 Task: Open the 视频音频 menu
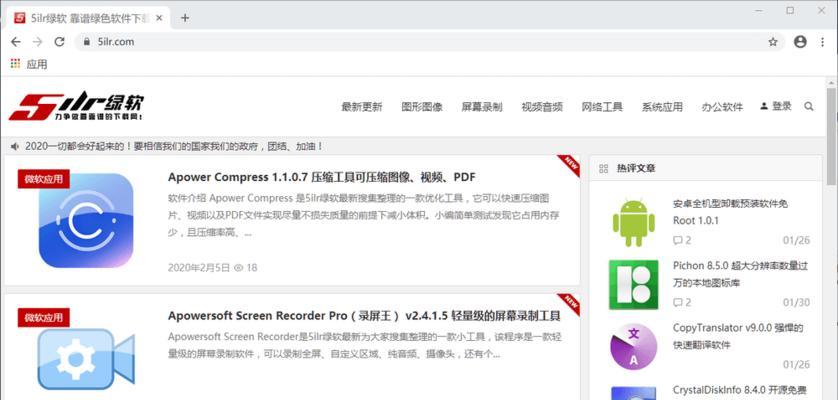[x=542, y=106]
